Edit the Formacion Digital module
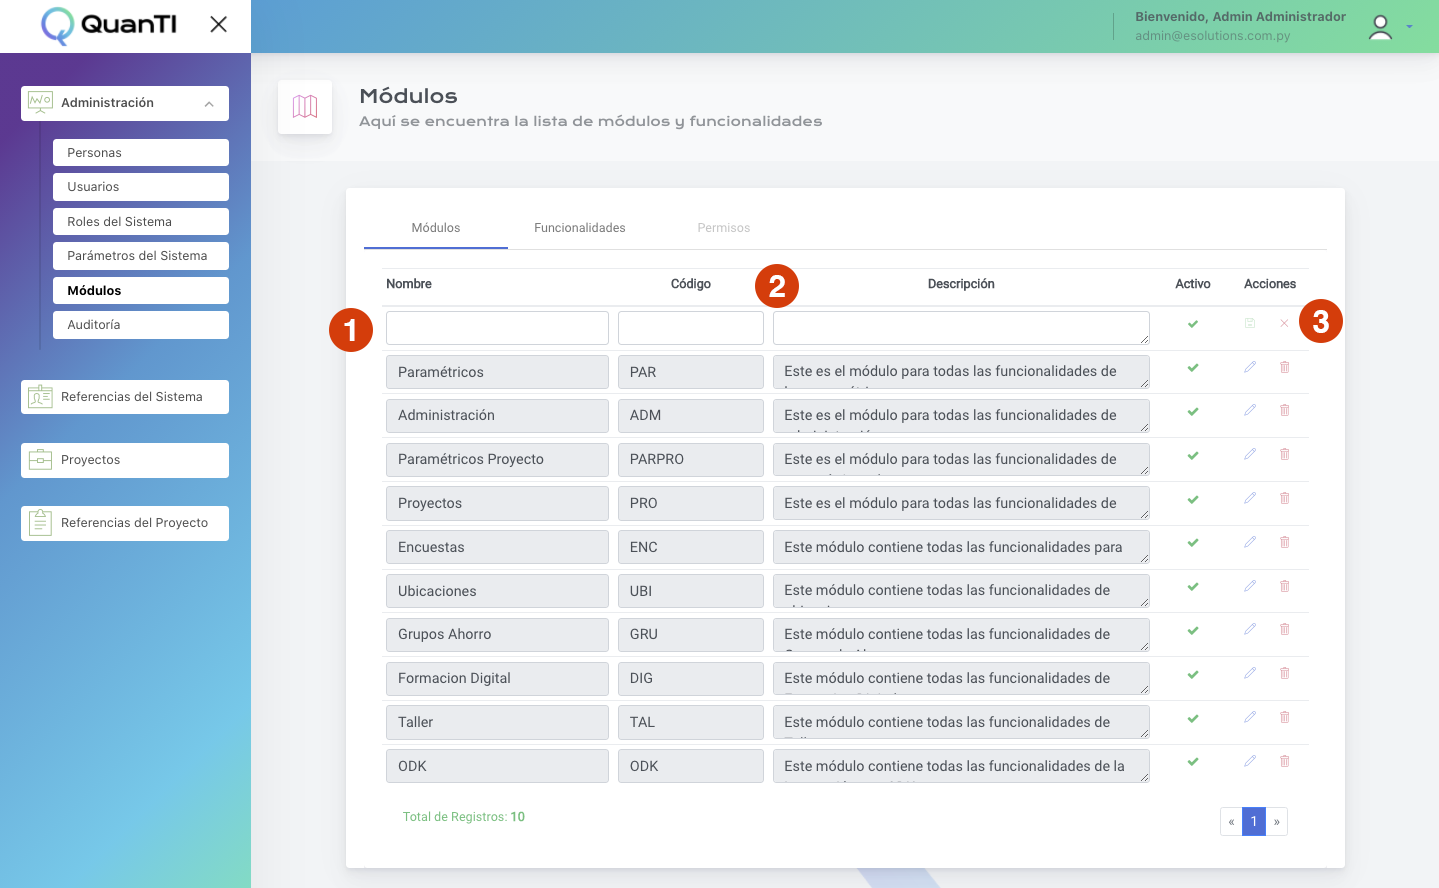 1250,673
